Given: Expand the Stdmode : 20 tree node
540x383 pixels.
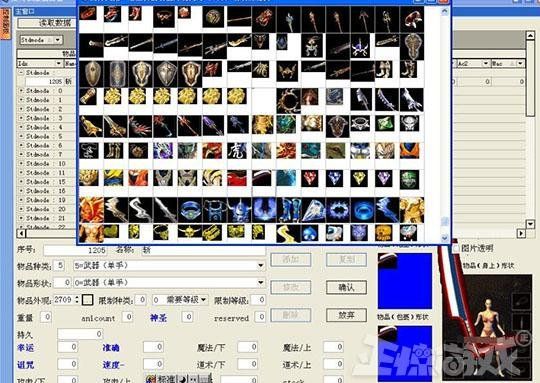Looking at the screenshot, I should (x=21, y=209).
